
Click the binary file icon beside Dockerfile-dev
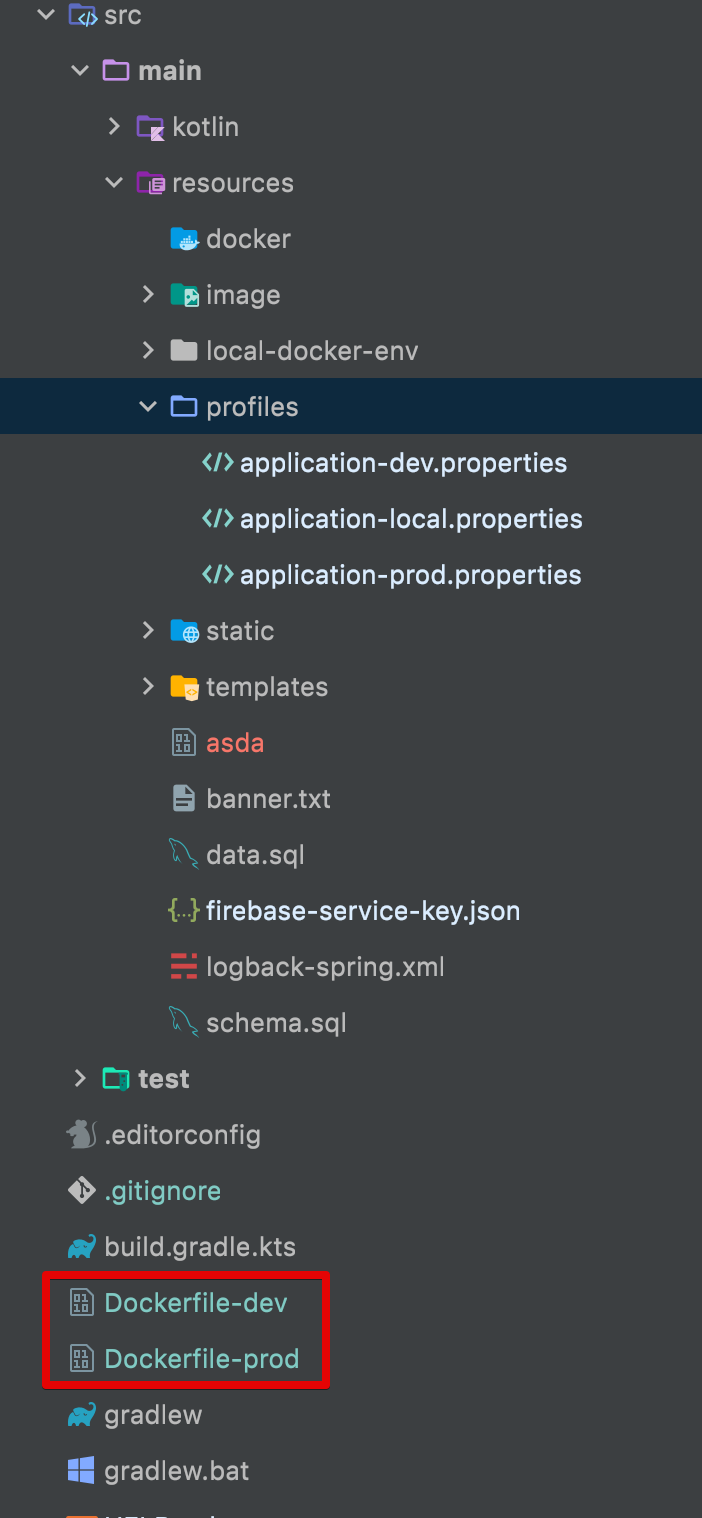[x=82, y=1303]
